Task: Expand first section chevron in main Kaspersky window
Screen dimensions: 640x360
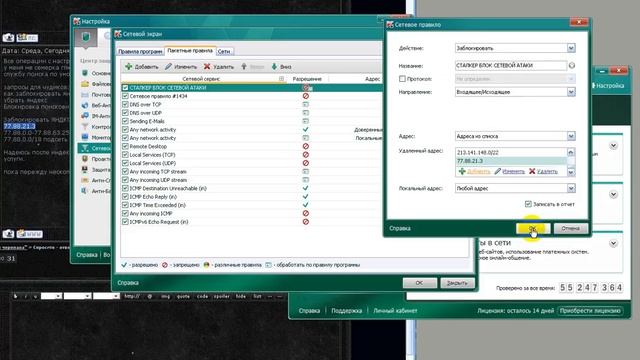Action: pos(613,146)
